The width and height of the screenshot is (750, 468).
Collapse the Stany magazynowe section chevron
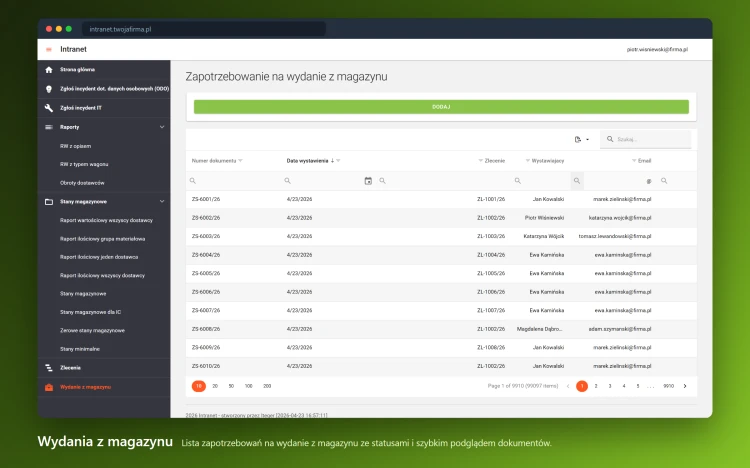pos(162,201)
